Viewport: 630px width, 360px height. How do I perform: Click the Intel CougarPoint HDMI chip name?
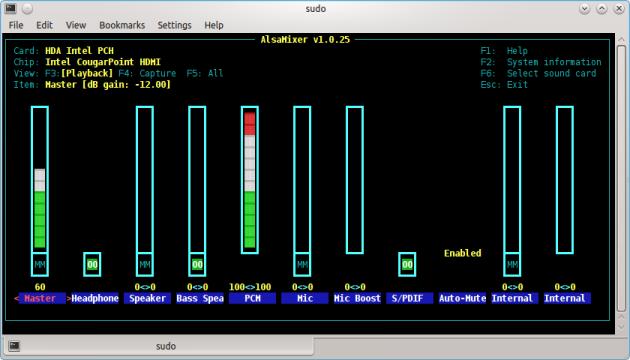103,62
